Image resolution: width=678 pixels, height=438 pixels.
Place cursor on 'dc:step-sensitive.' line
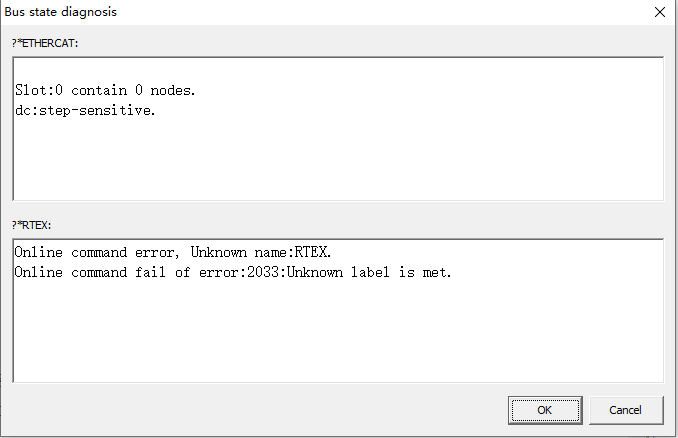click(x=85, y=110)
